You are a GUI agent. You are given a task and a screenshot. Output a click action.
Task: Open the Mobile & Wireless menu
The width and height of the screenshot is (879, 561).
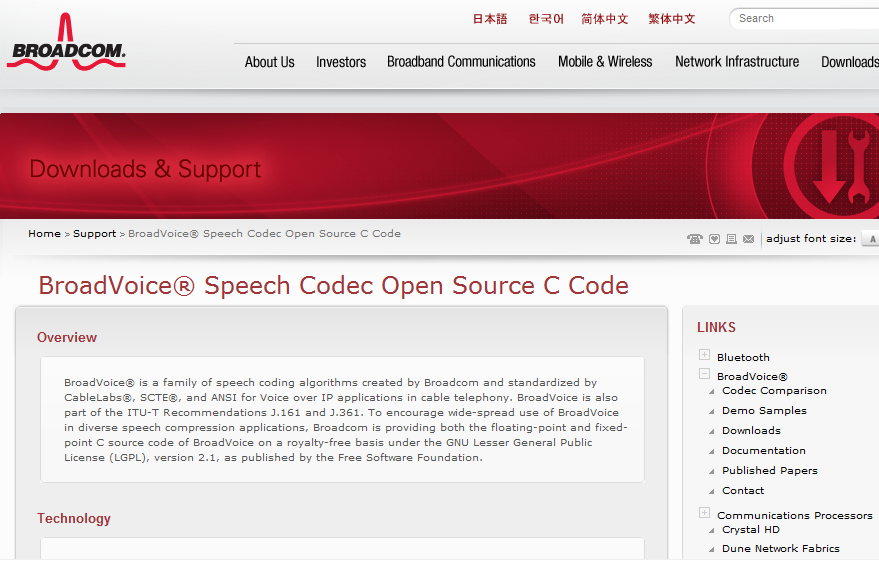pos(605,62)
